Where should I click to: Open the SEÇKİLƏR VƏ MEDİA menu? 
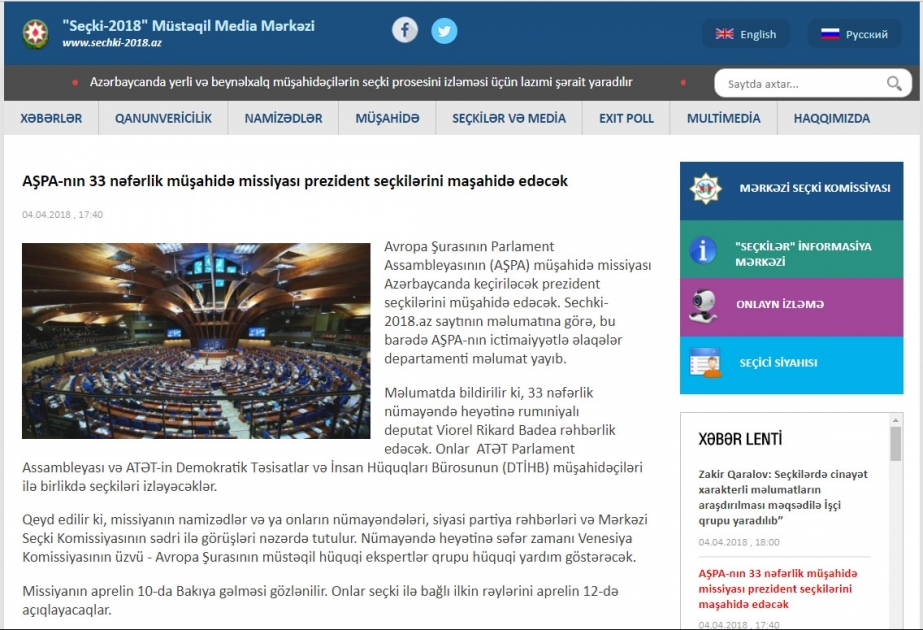(x=509, y=118)
